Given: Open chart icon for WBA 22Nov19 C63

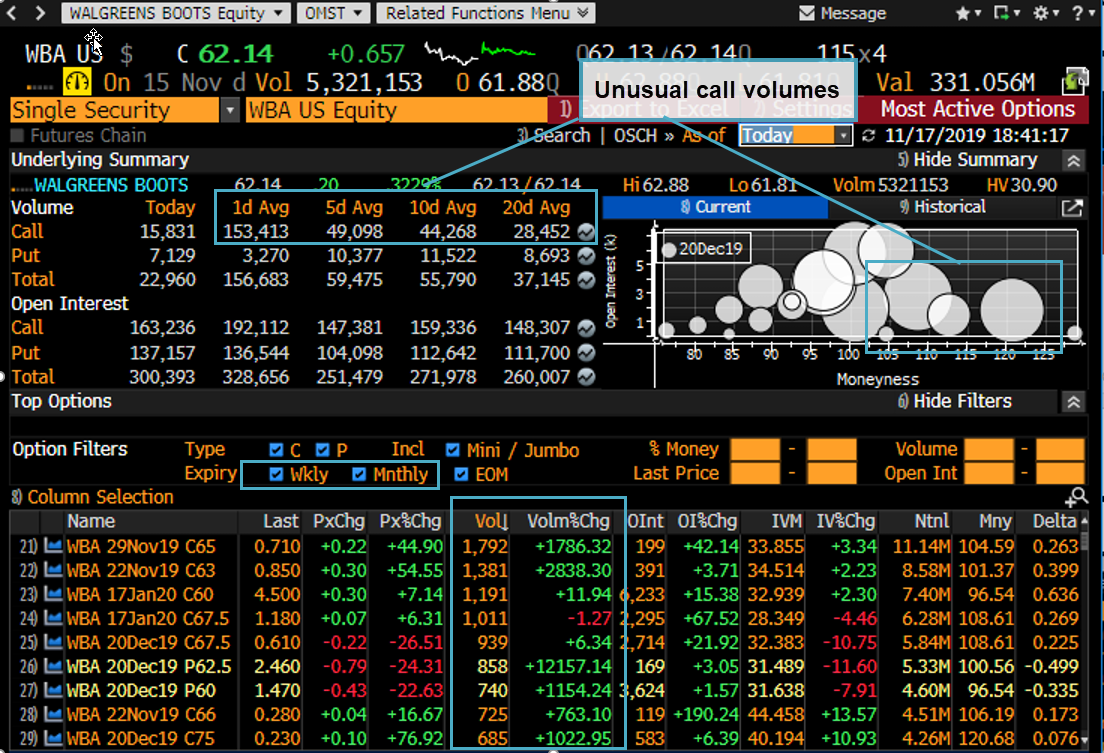Looking at the screenshot, I should point(53,571).
